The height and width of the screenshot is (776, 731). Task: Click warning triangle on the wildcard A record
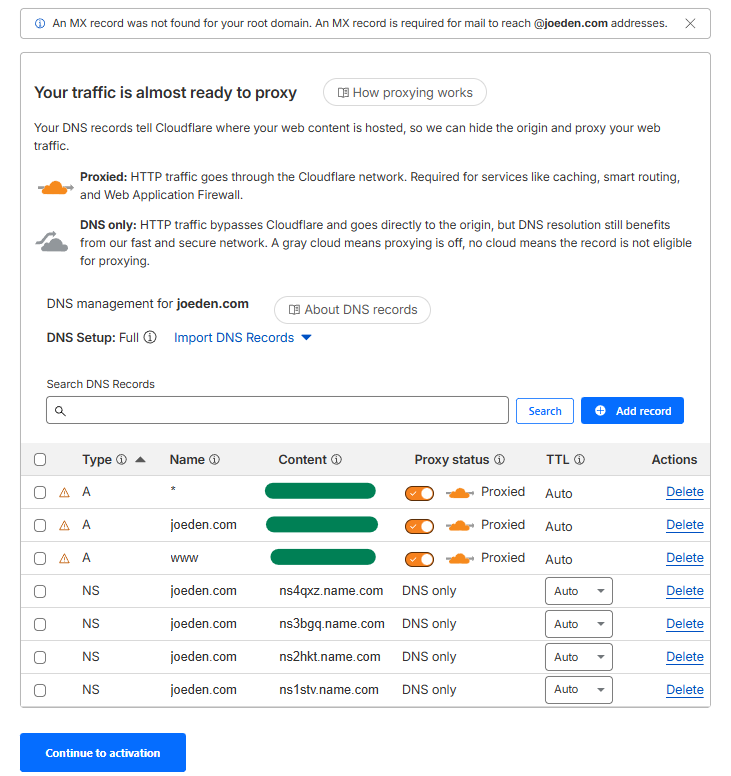pos(65,493)
